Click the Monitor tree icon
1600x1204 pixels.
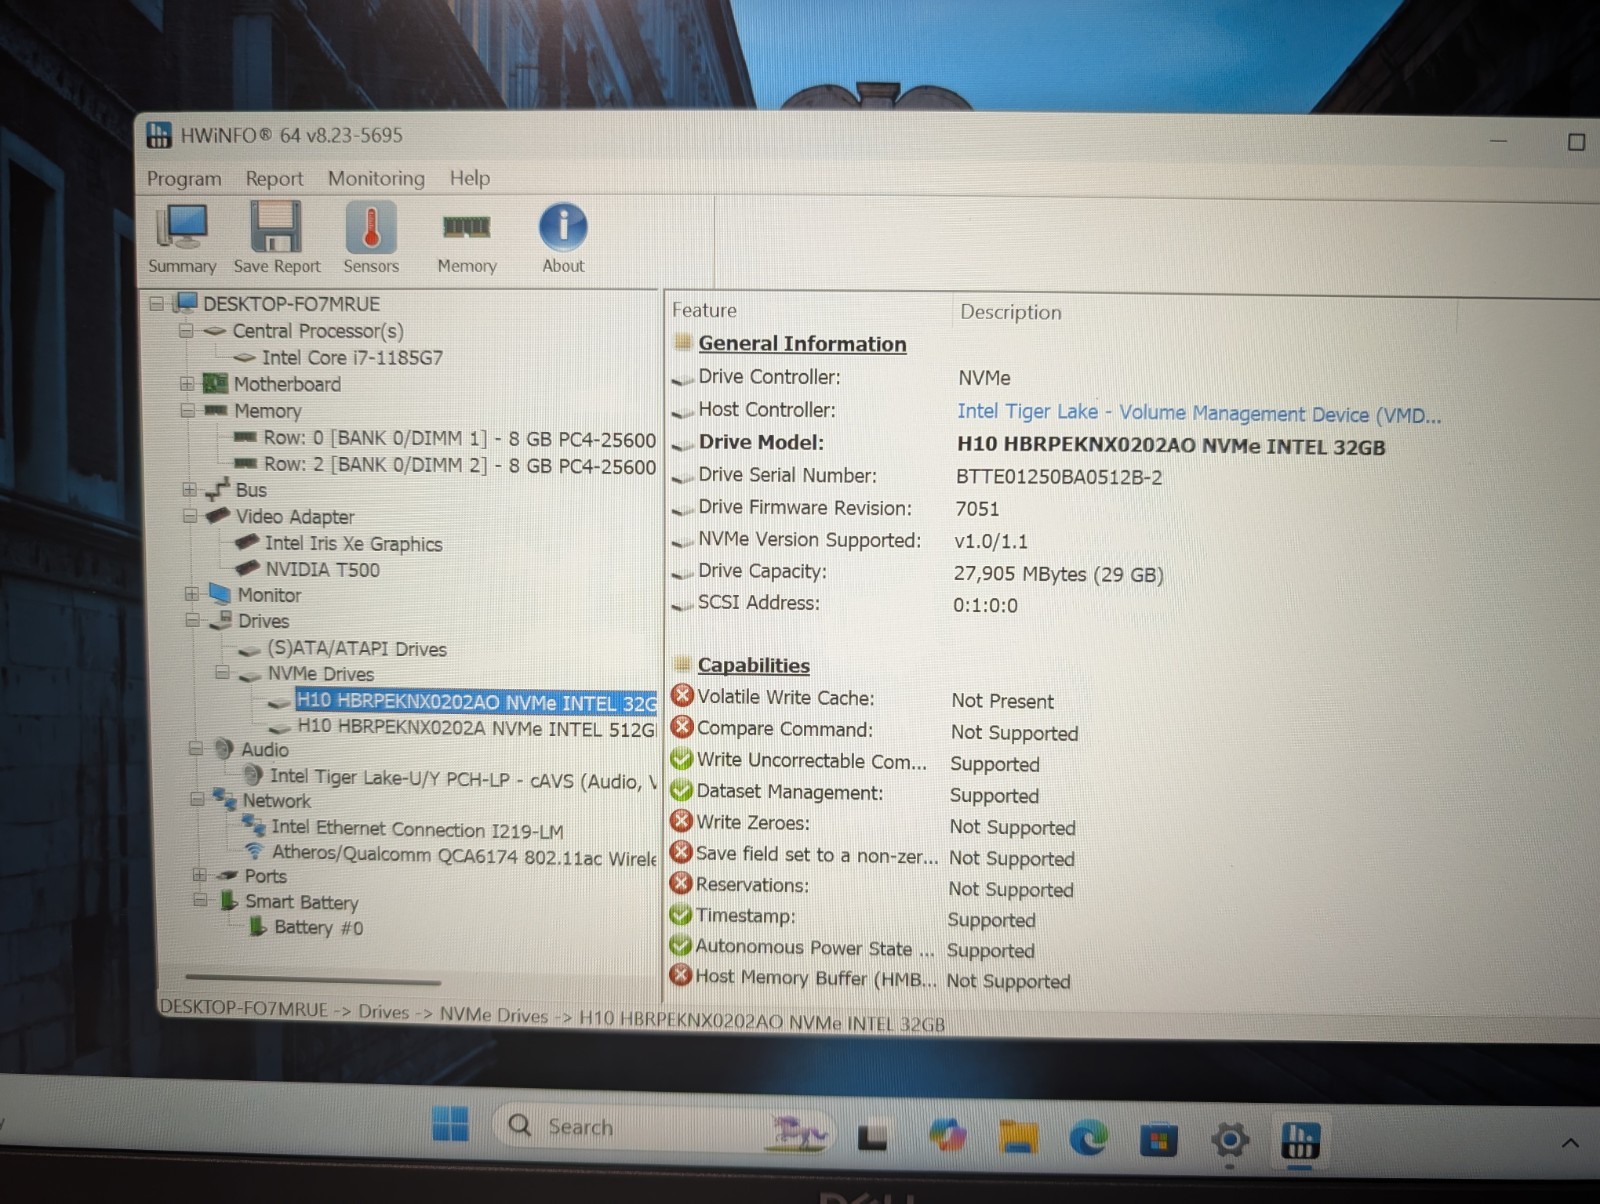click(x=220, y=594)
